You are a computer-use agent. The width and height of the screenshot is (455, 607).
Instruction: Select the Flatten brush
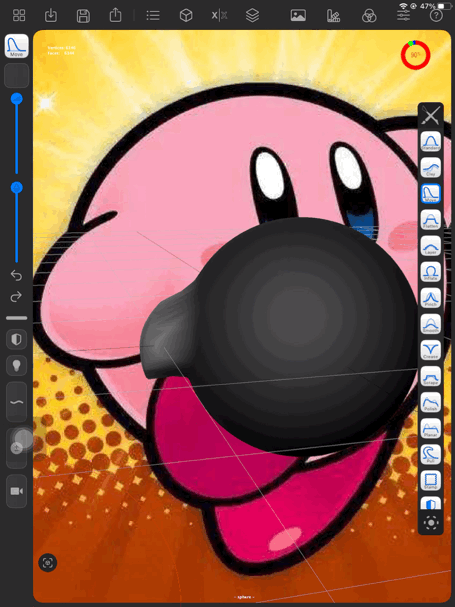click(431, 219)
